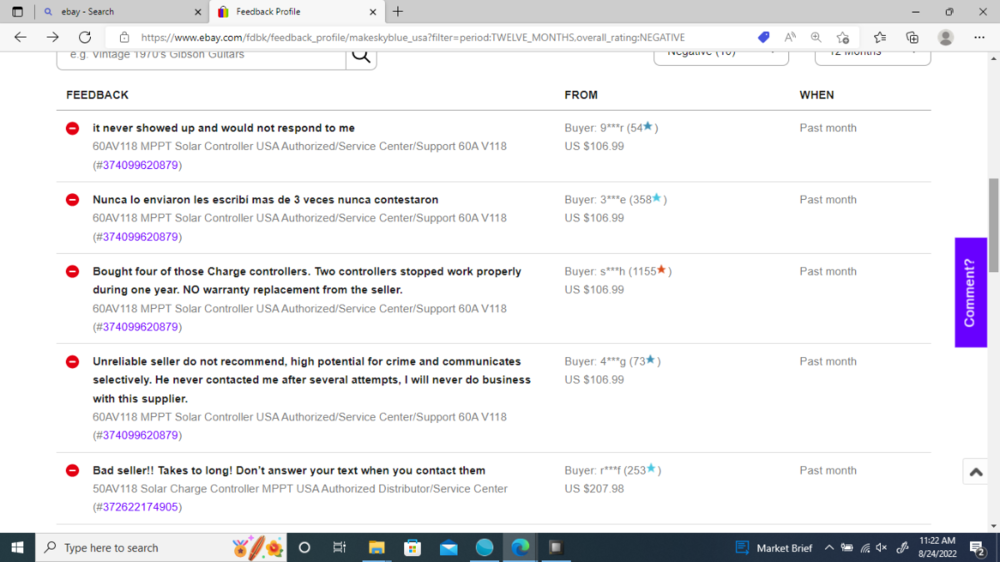Open Microsoft Store from taskbar
The image size is (1000, 562).
413,547
